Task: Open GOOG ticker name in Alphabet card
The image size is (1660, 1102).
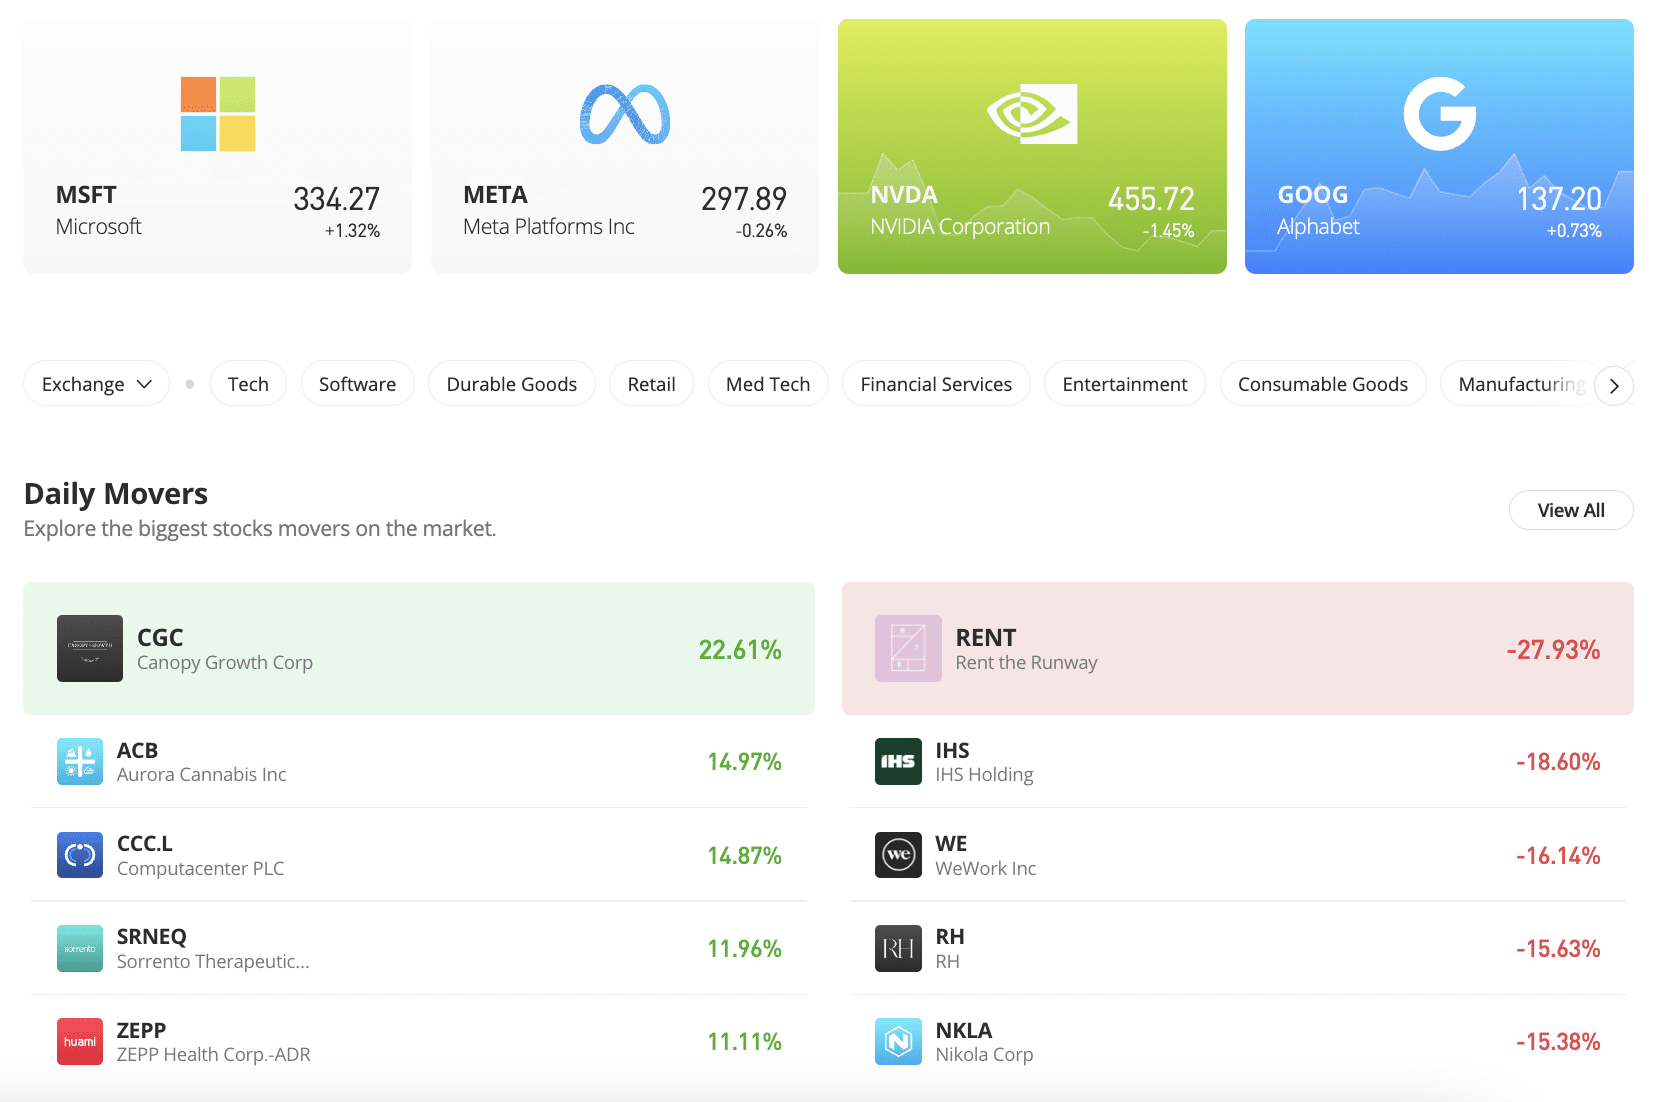Action: click(x=1313, y=195)
